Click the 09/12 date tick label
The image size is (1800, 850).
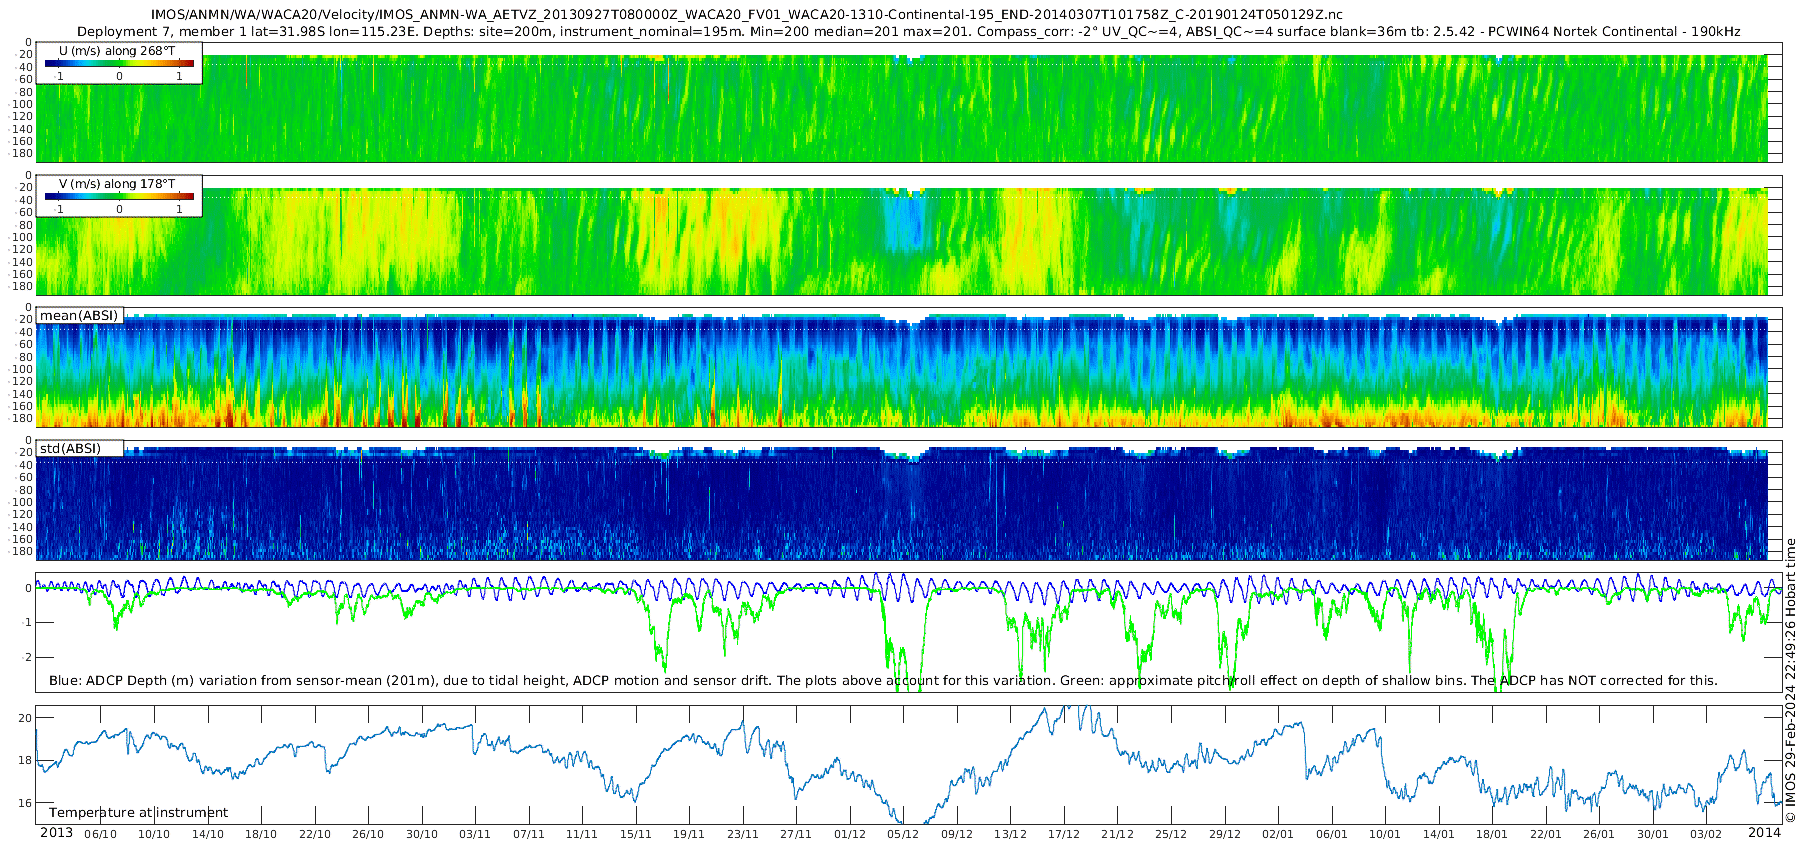pos(957,834)
